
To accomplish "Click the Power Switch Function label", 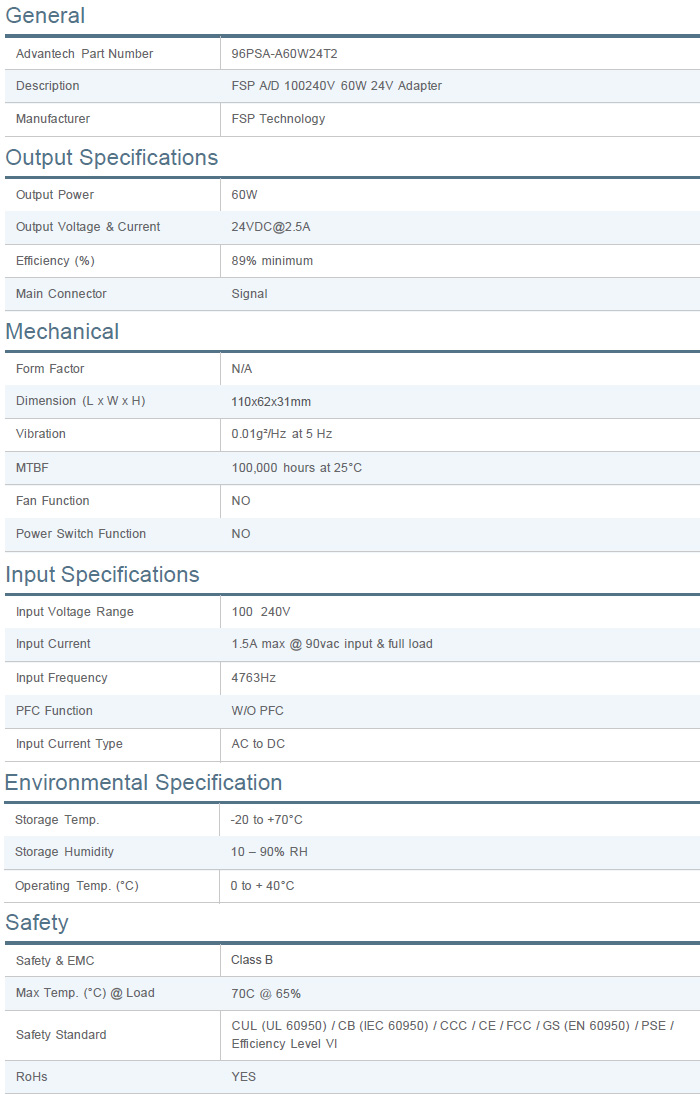I will (81, 534).
